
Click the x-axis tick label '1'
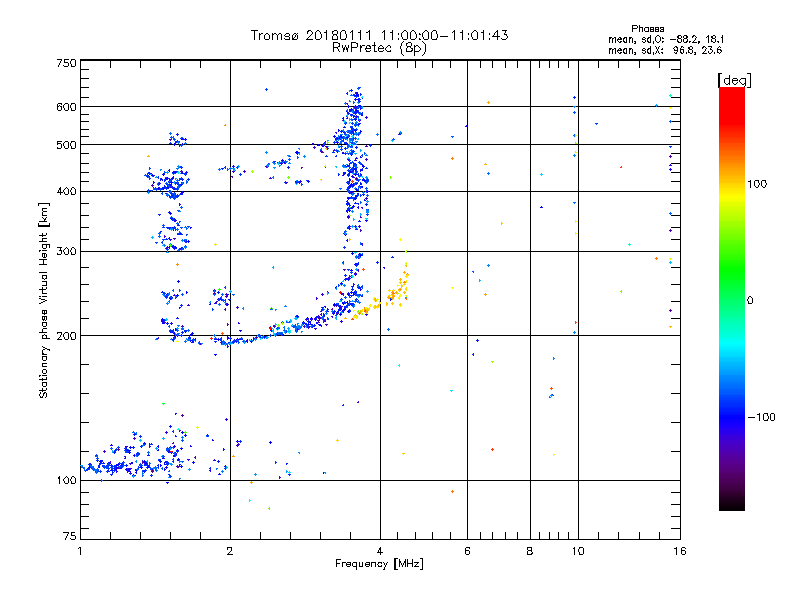pyautogui.click(x=80, y=551)
